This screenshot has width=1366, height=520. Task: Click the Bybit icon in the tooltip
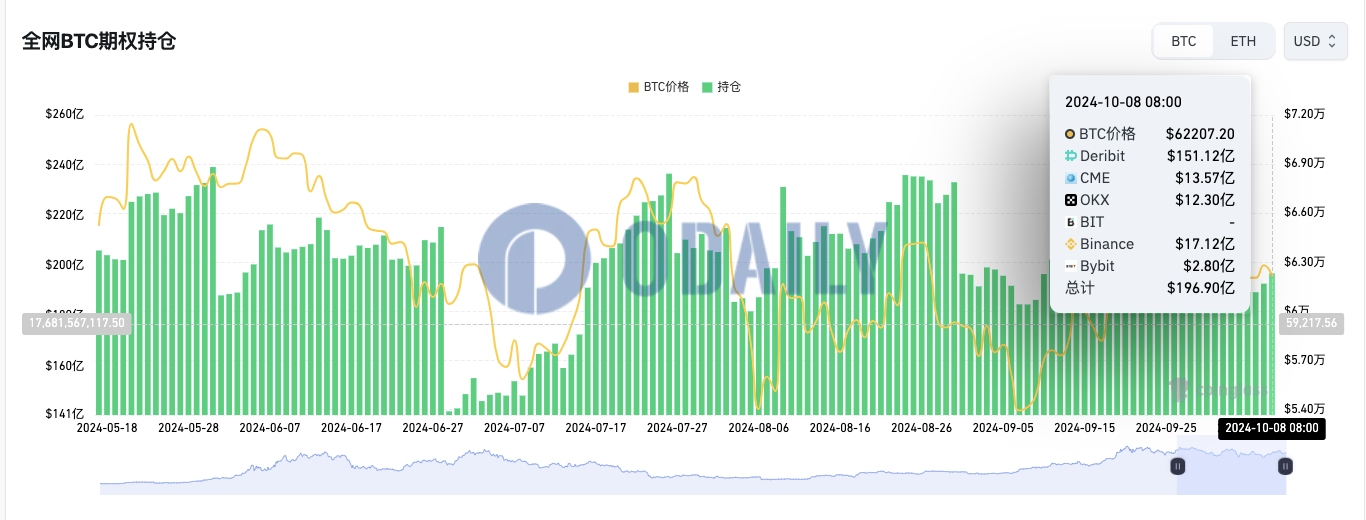[1070, 266]
